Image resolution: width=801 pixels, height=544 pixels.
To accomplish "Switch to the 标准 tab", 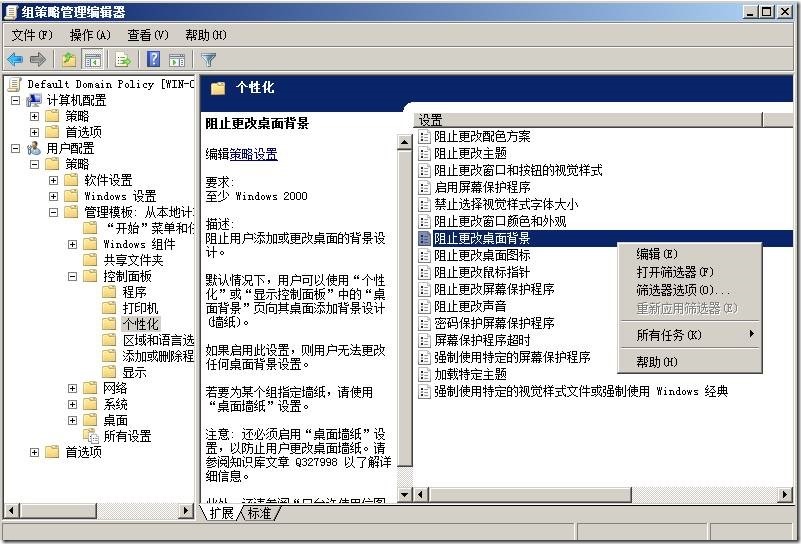I will tap(259, 513).
